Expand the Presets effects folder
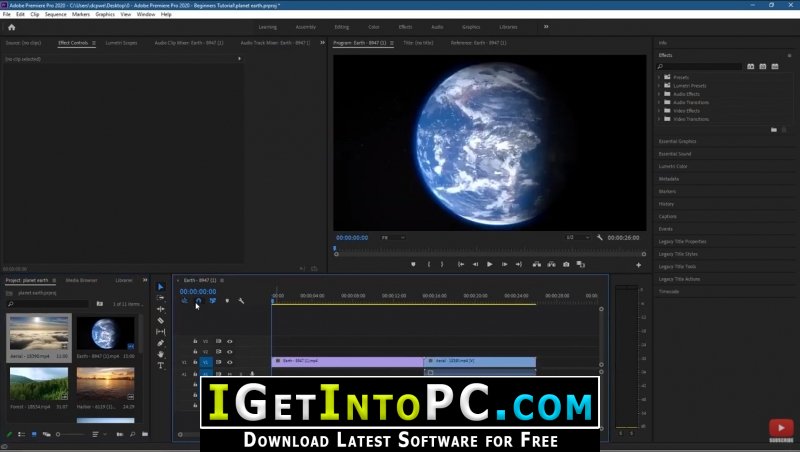The image size is (800, 452). [x=659, y=78]
